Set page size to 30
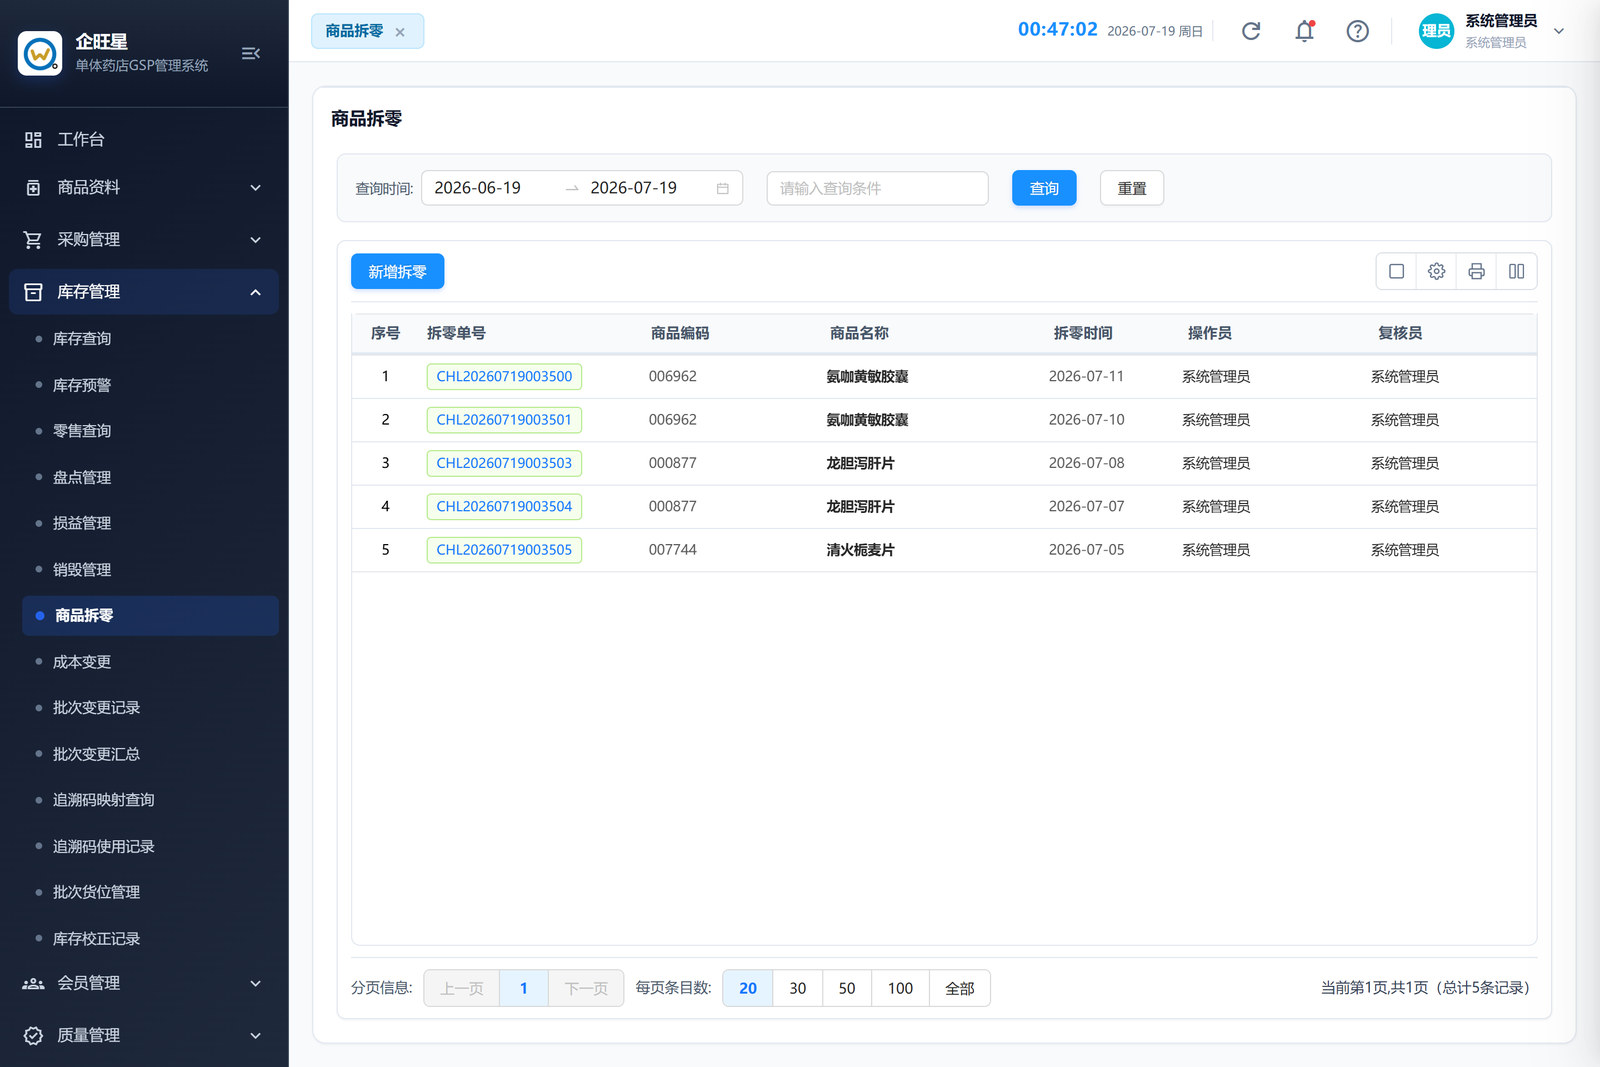Image resolution: width=1600 pixels, height=1067 pixels. click(798, 988)
